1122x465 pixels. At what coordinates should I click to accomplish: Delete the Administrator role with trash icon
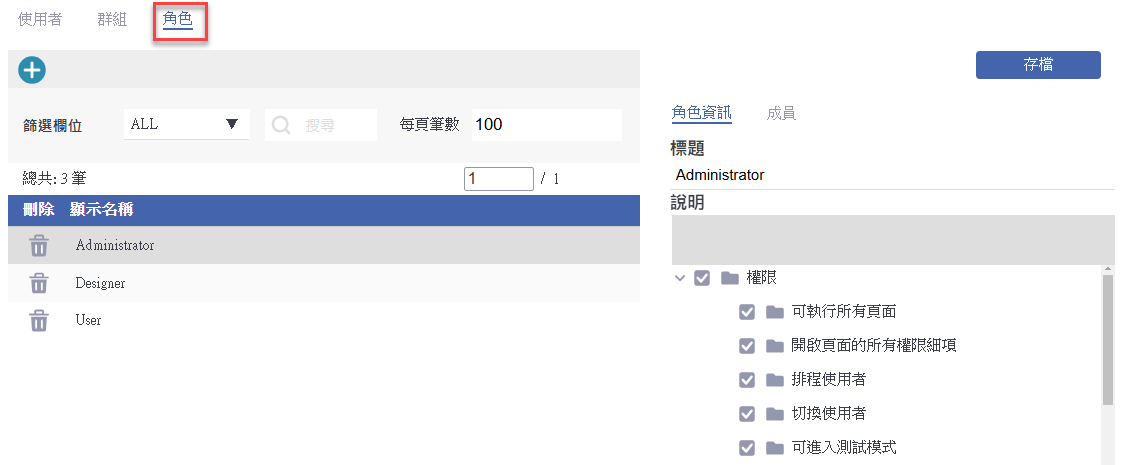click(39, 246)
